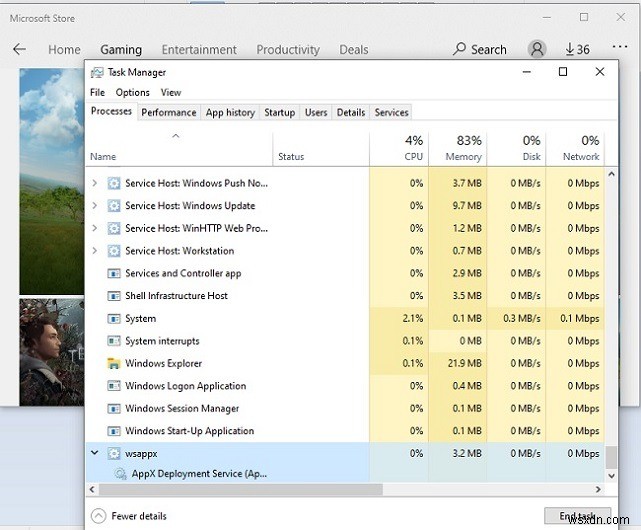
Task: Click the AppX Deployment Service icon
Action: pos(120,474)
